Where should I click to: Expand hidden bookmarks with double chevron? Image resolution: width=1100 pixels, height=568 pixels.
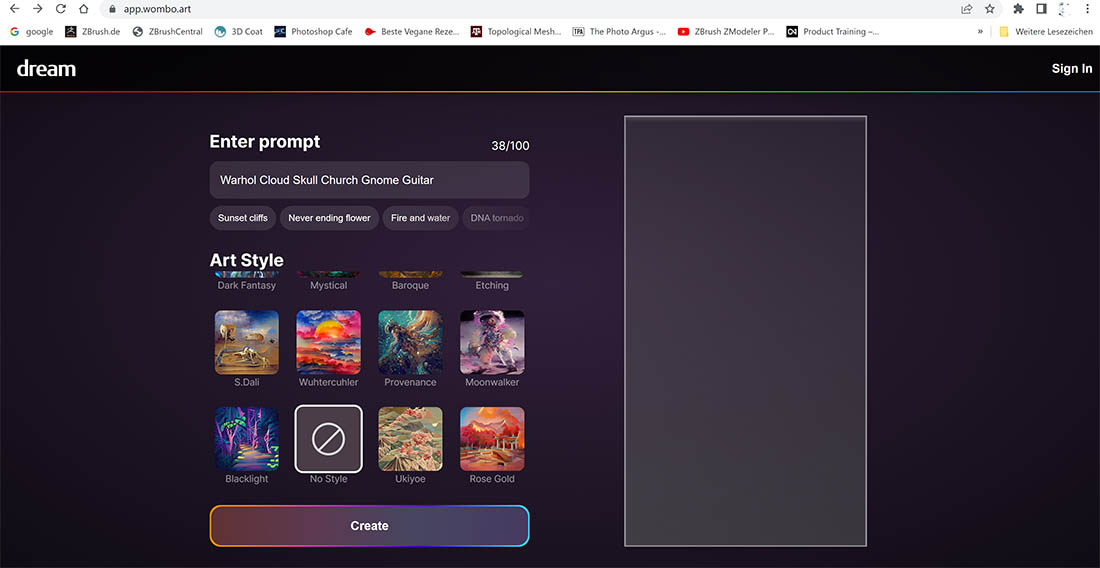click(x=980, y=32)
